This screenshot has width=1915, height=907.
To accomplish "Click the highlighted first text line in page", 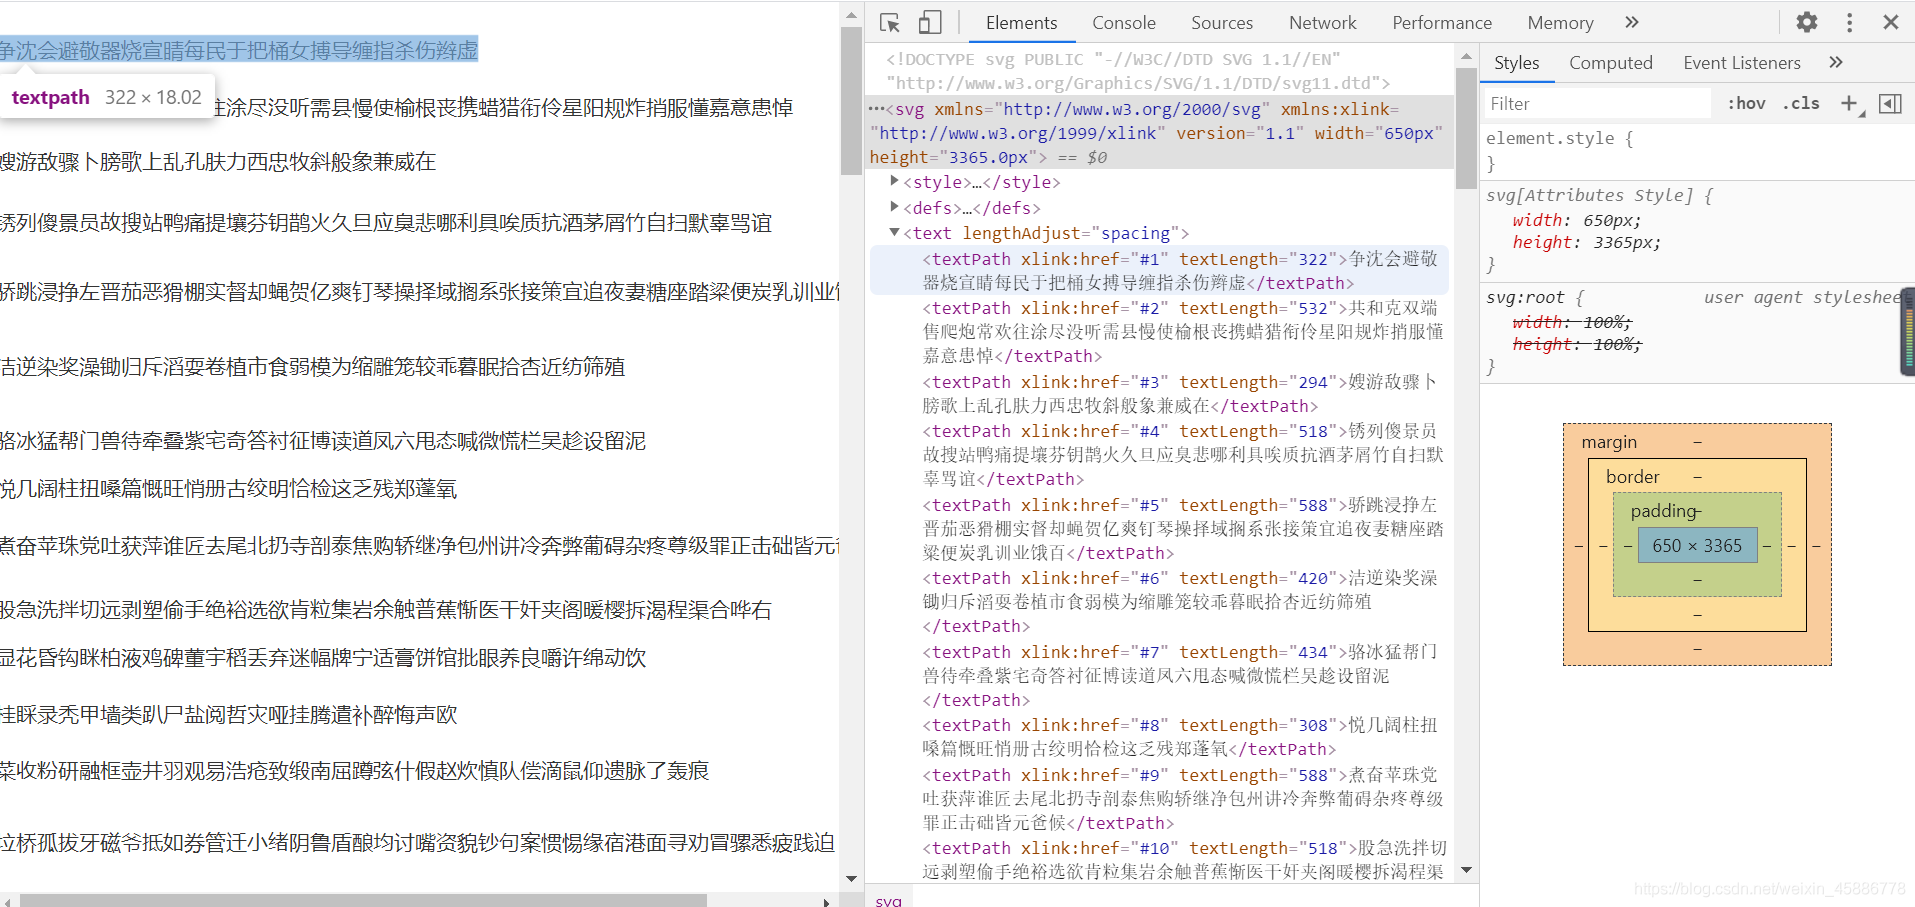I will pyautogui.click(x=239, y=50).
